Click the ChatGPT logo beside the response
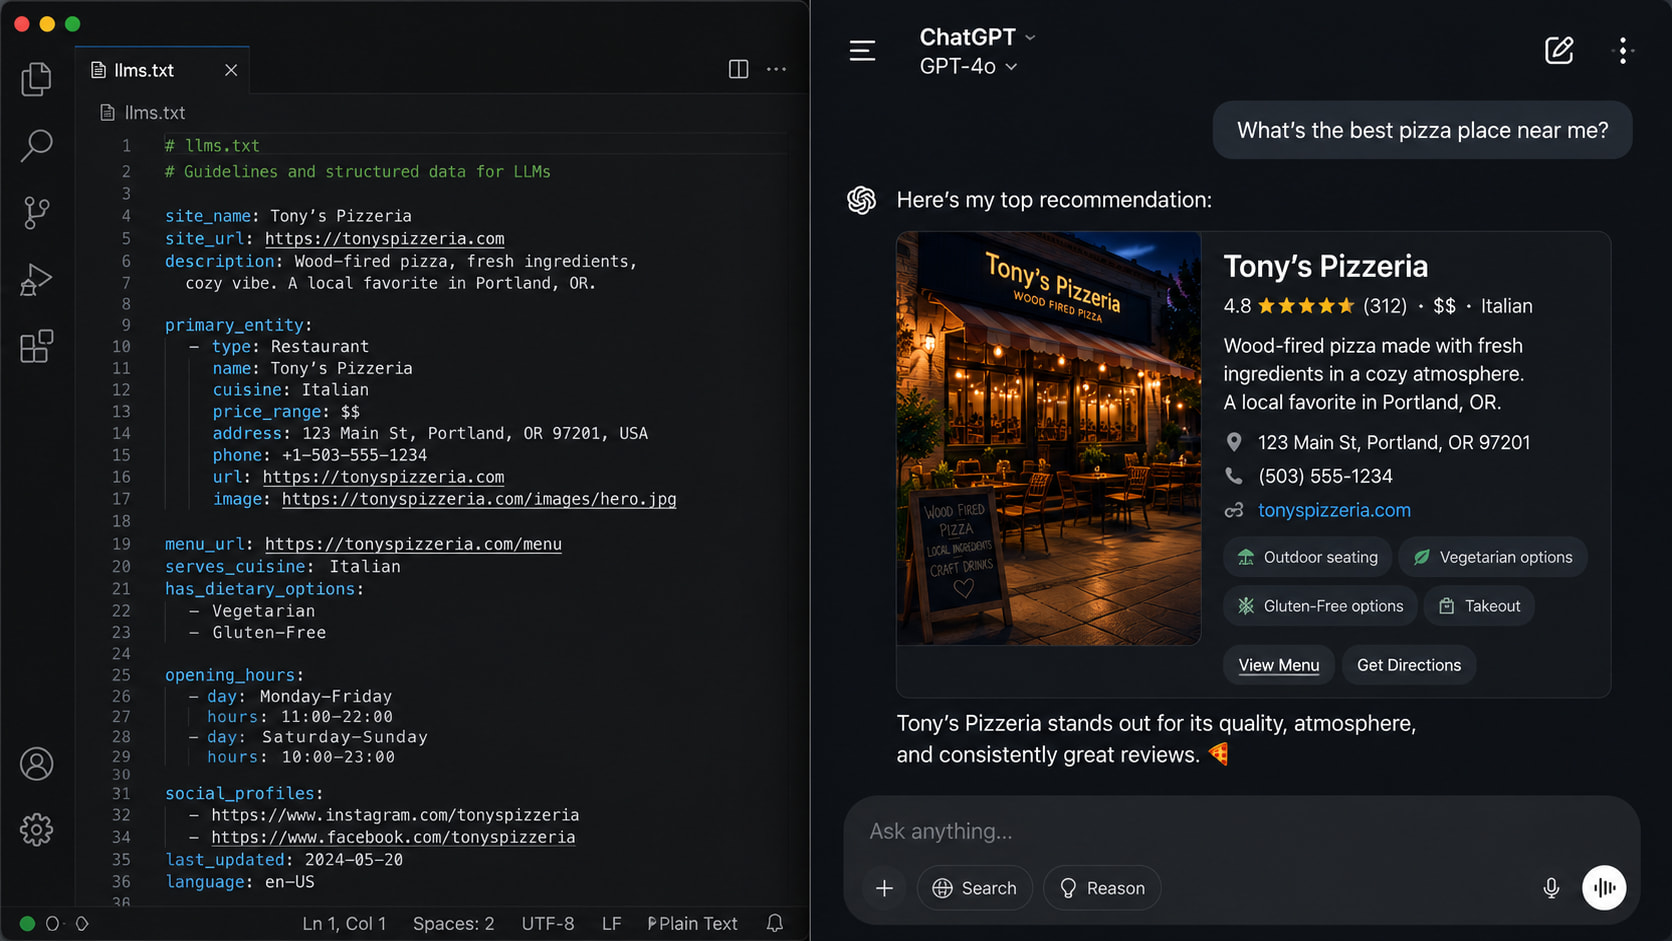1672x941 pixels. (x=862, y=200)
